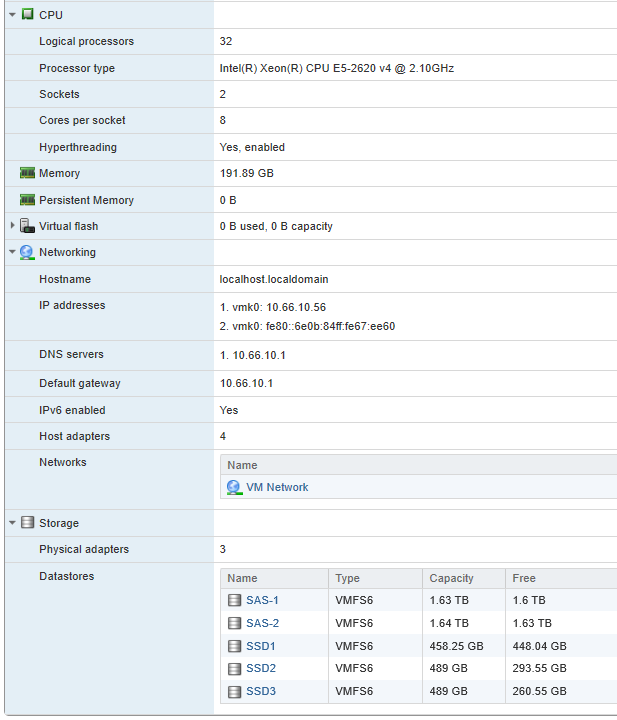617x720 pixels.
Task: Click the CPU chip icon
Action: pyautogui.click(x=28, y=15)
